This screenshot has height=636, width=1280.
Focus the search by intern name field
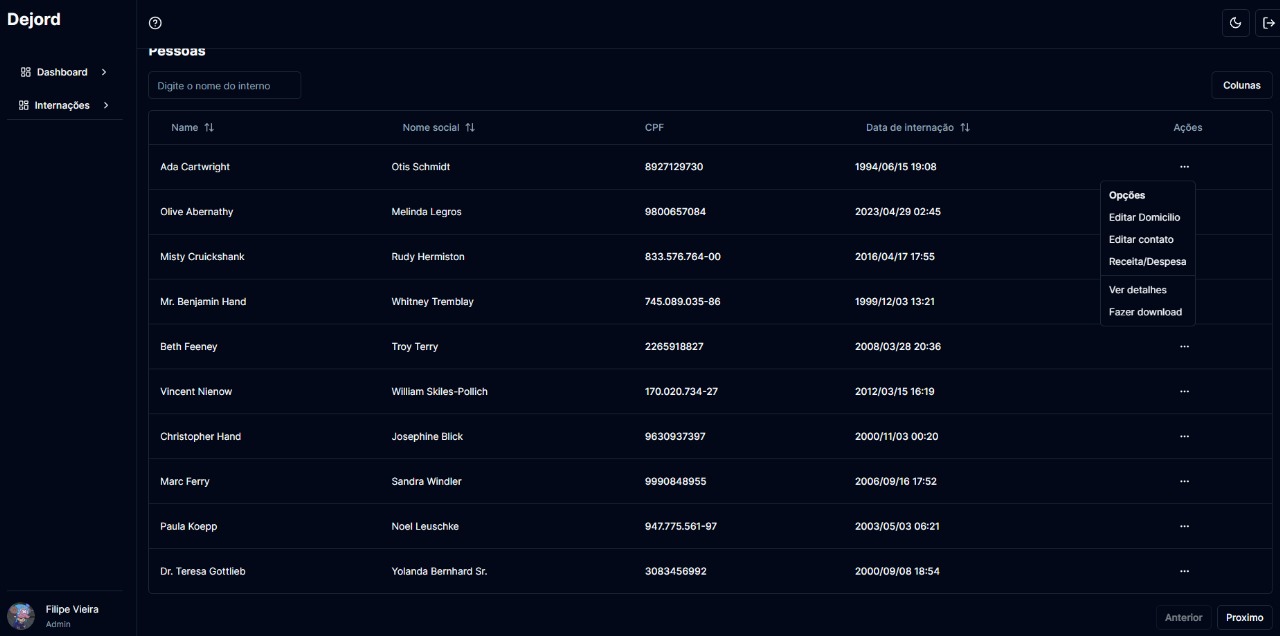(224, 86)
